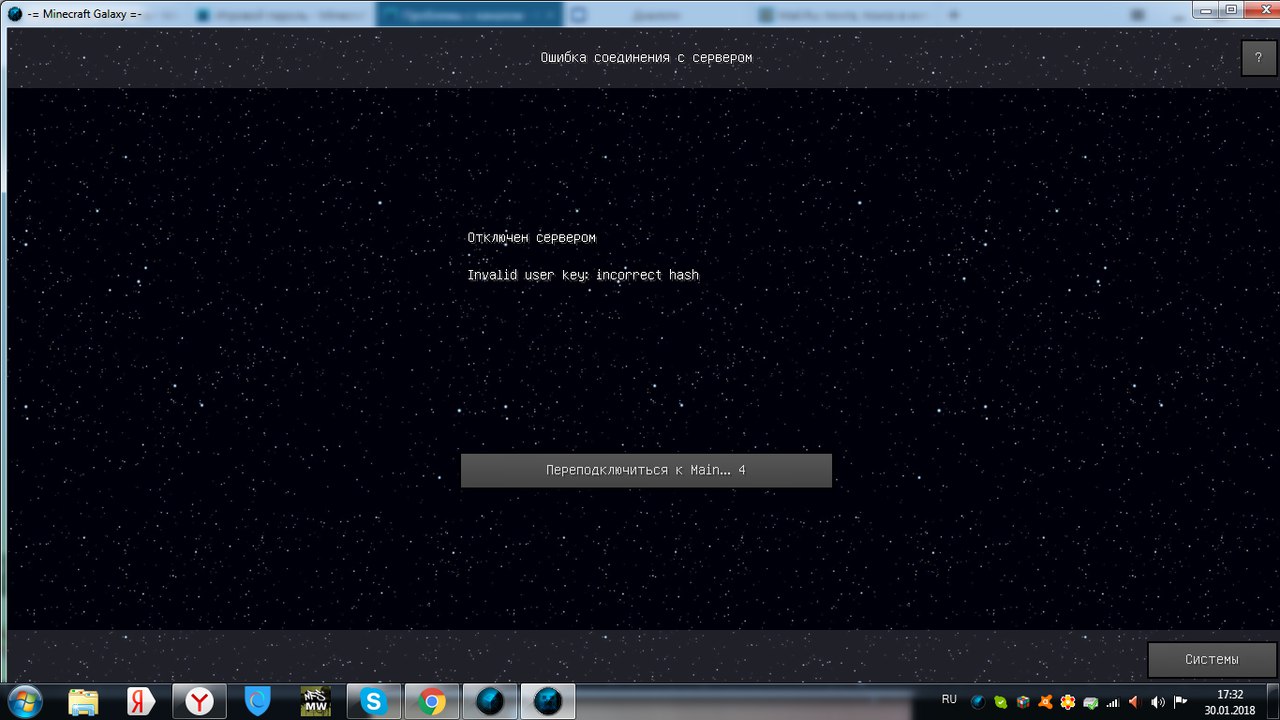
Task: Open Avast antivirus tray icon
Action: 1045,702
